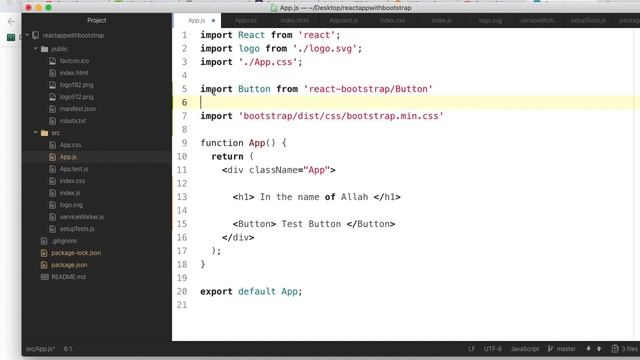Click the document icon in window title bar
Screen dimensions: 640x360
(x=274, y=8)
